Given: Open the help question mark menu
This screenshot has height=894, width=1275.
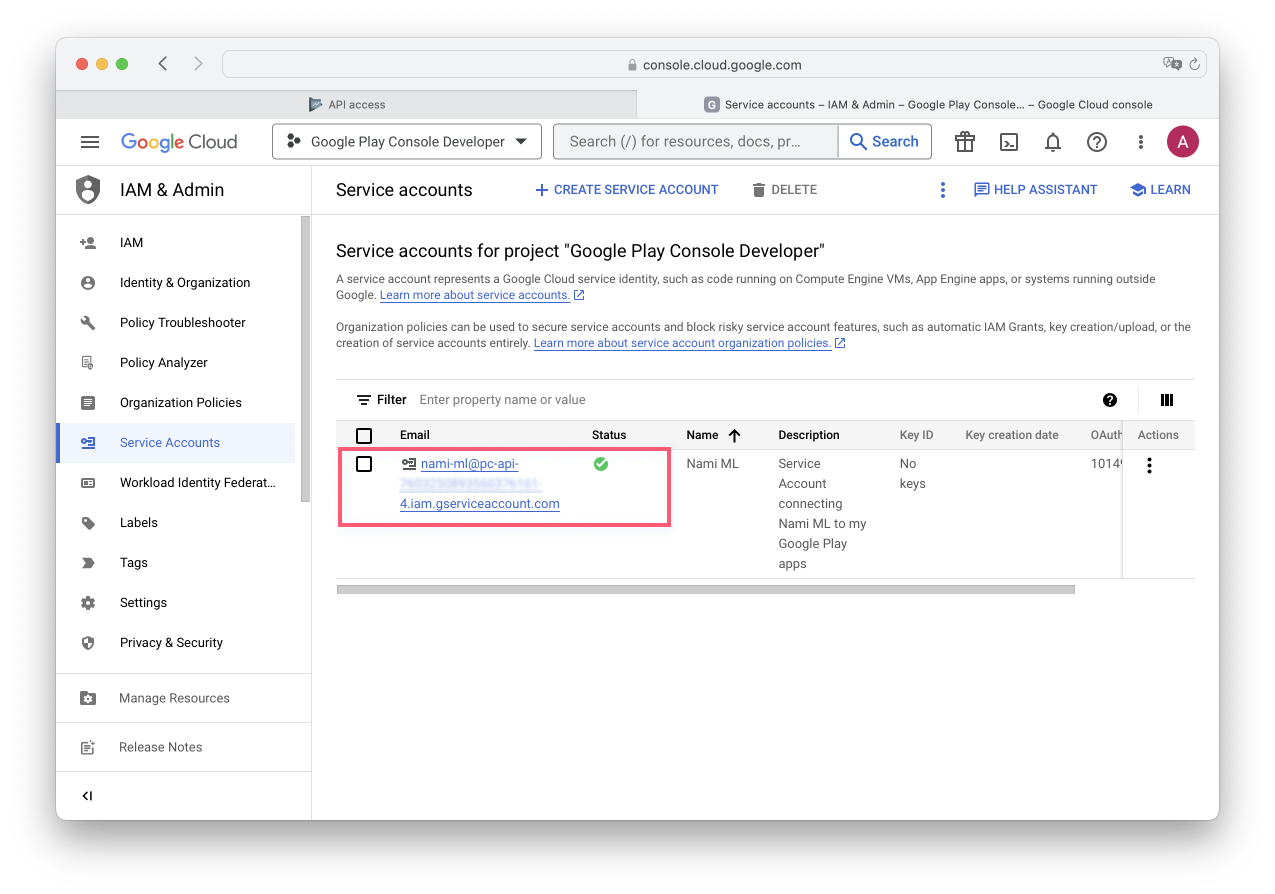Looking at the screenshot, I should pyautogui.click(x=1097, y=142).
